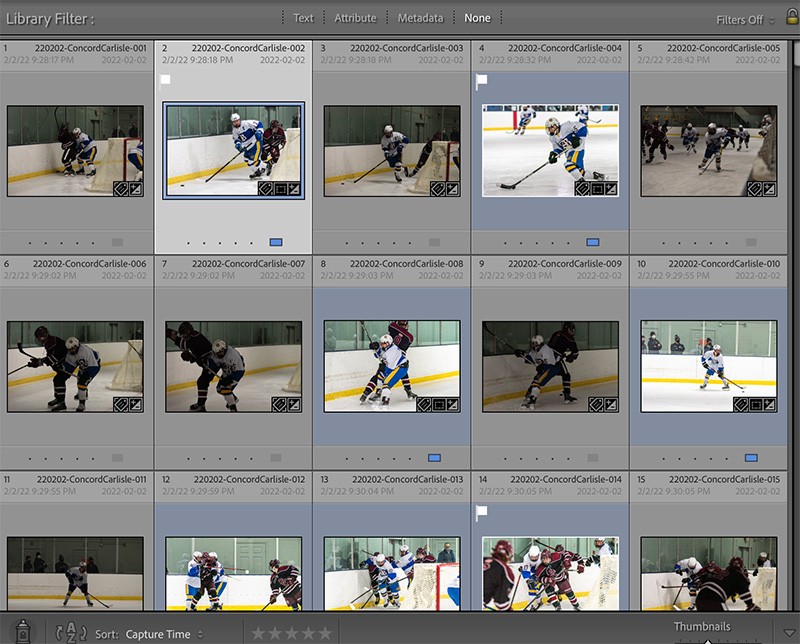Image resolution: width=800 pixels, height=644 pixels.
Task: Expand toolbar options arrow at bottom right
Action: 790,634
